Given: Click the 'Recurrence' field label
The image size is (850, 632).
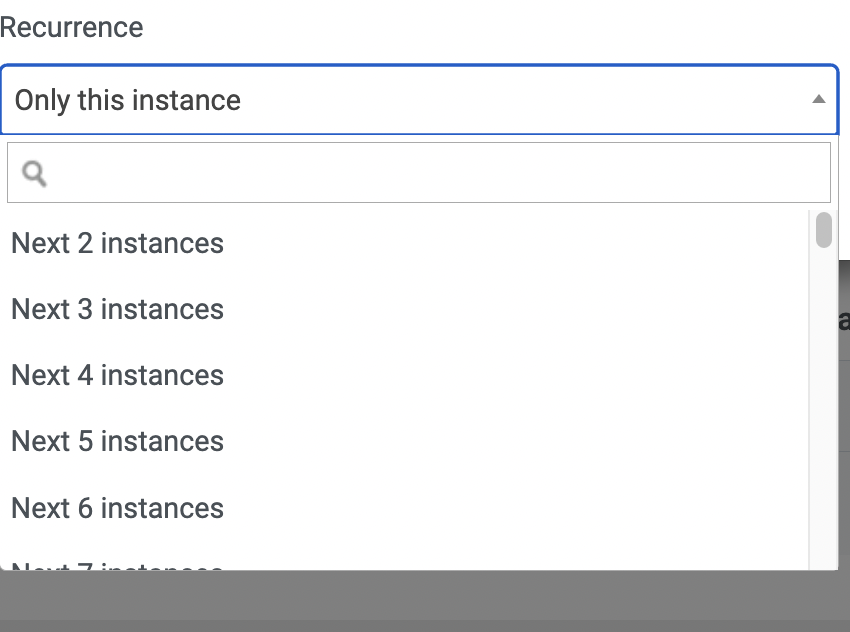Looking at the screenshot, I should [72, 27].
